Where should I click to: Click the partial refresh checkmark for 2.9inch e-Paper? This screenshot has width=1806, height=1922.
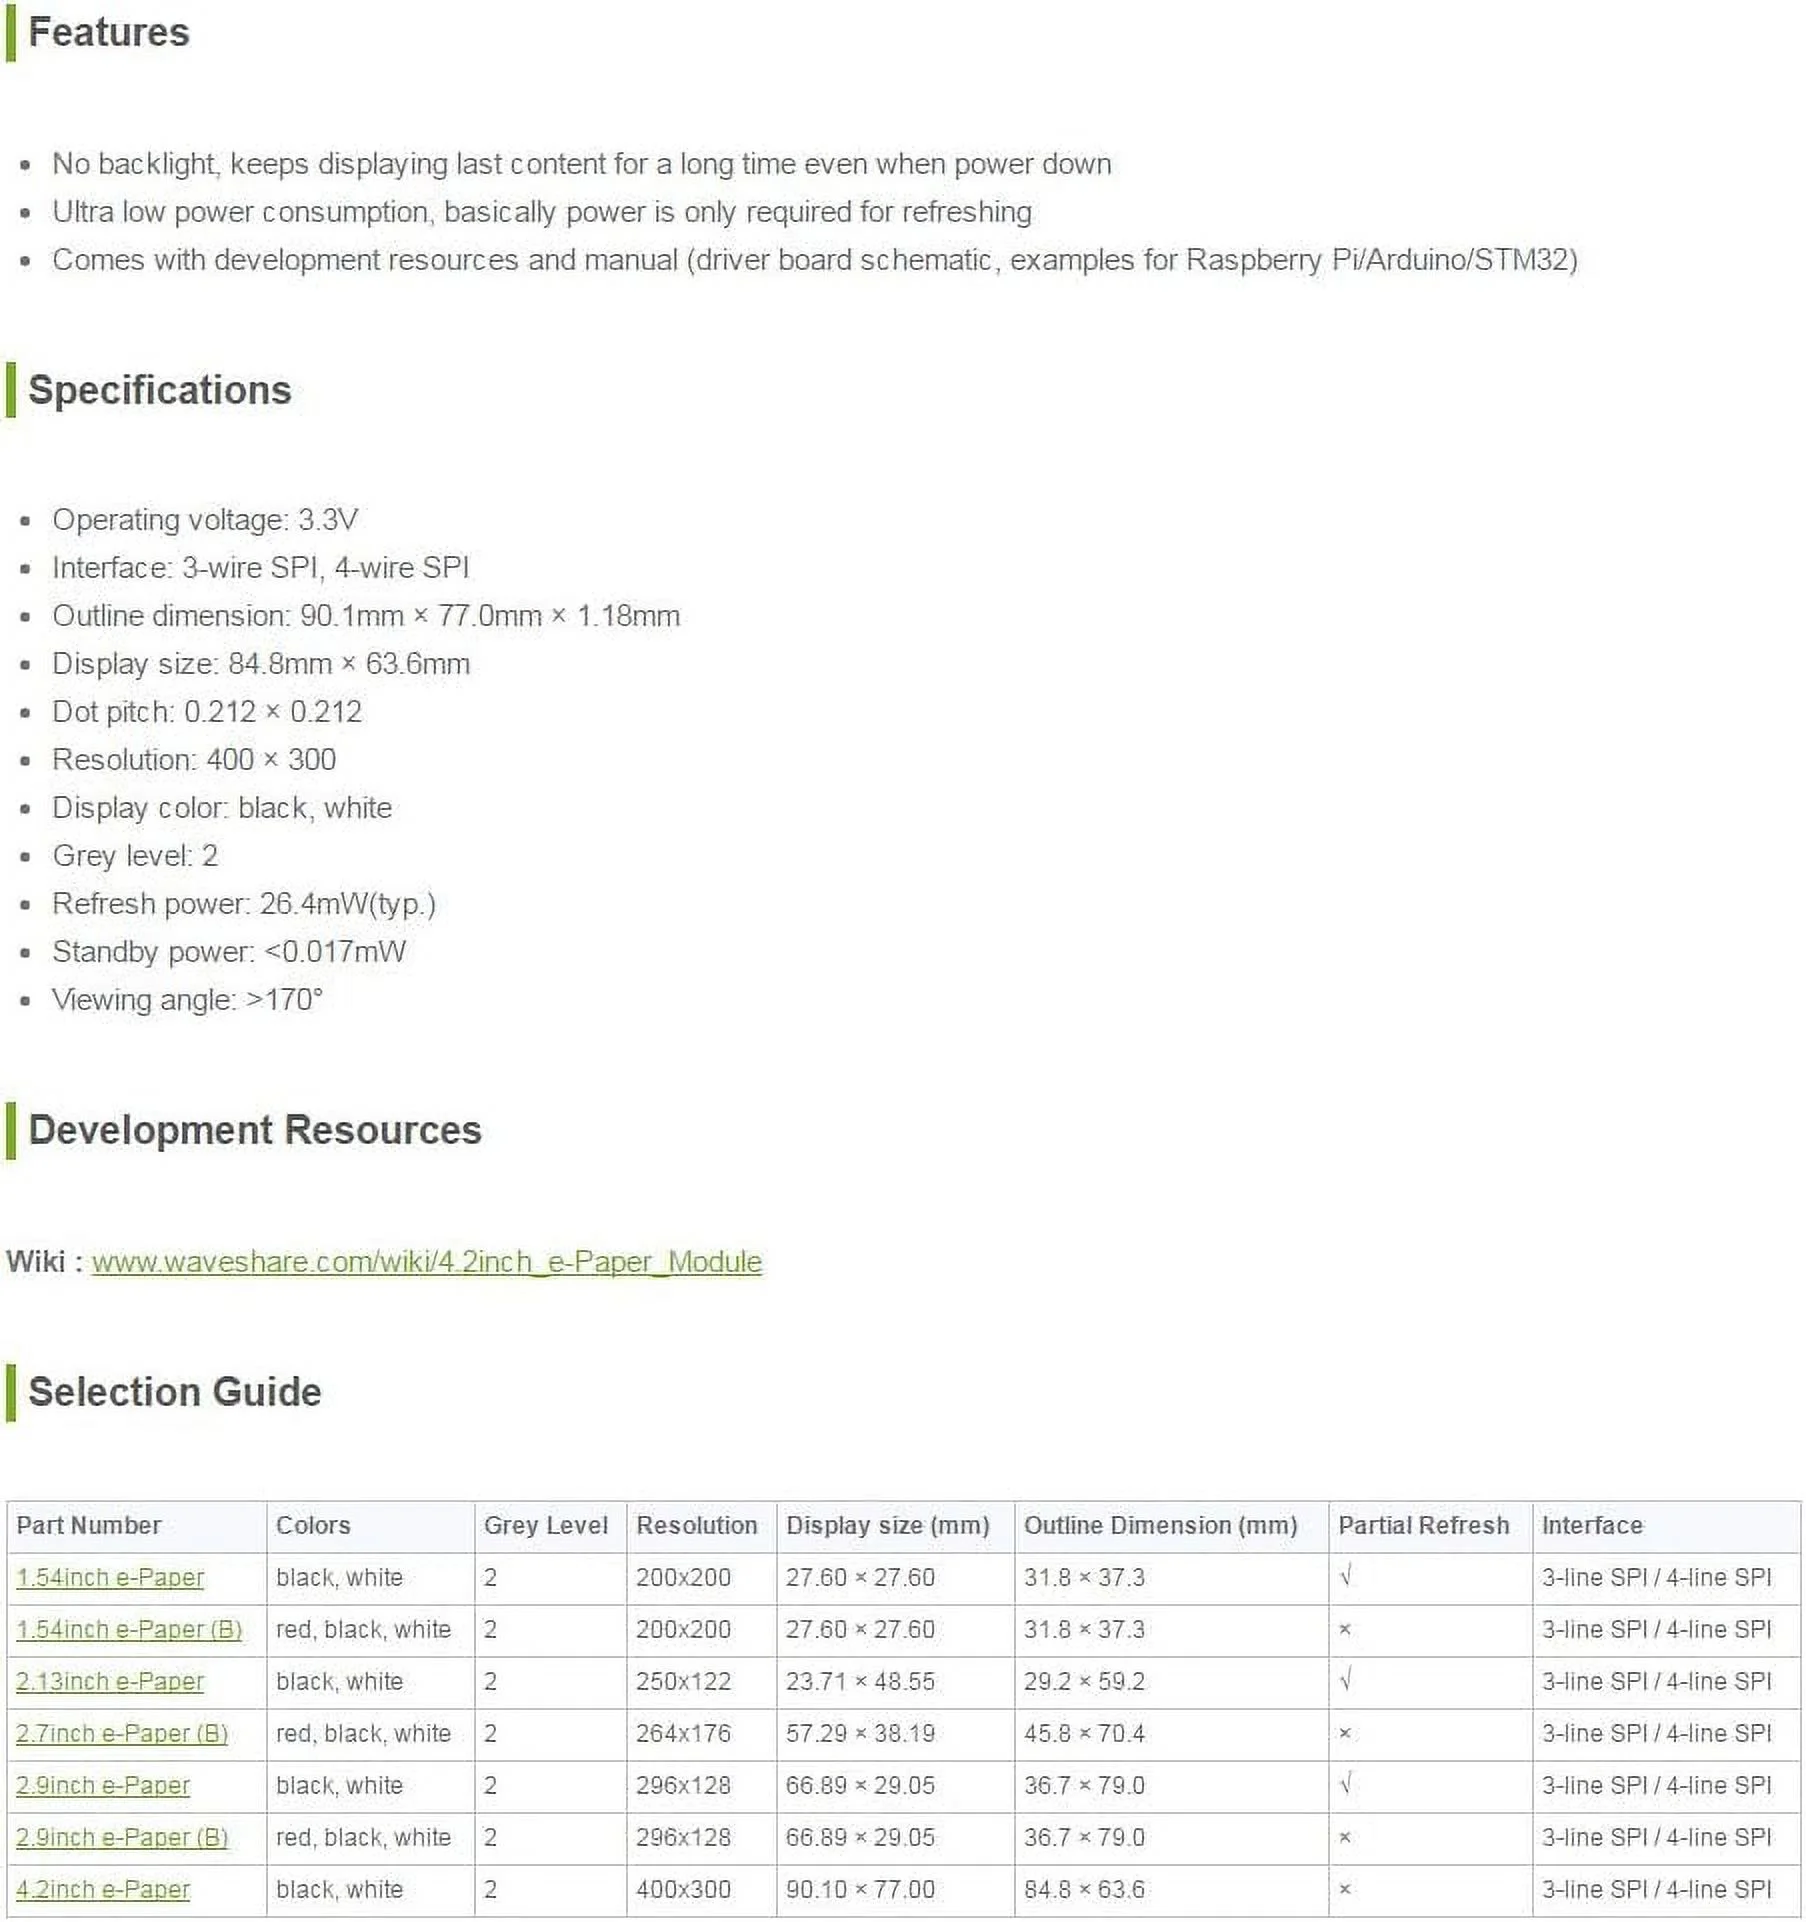(1346, 1785)
